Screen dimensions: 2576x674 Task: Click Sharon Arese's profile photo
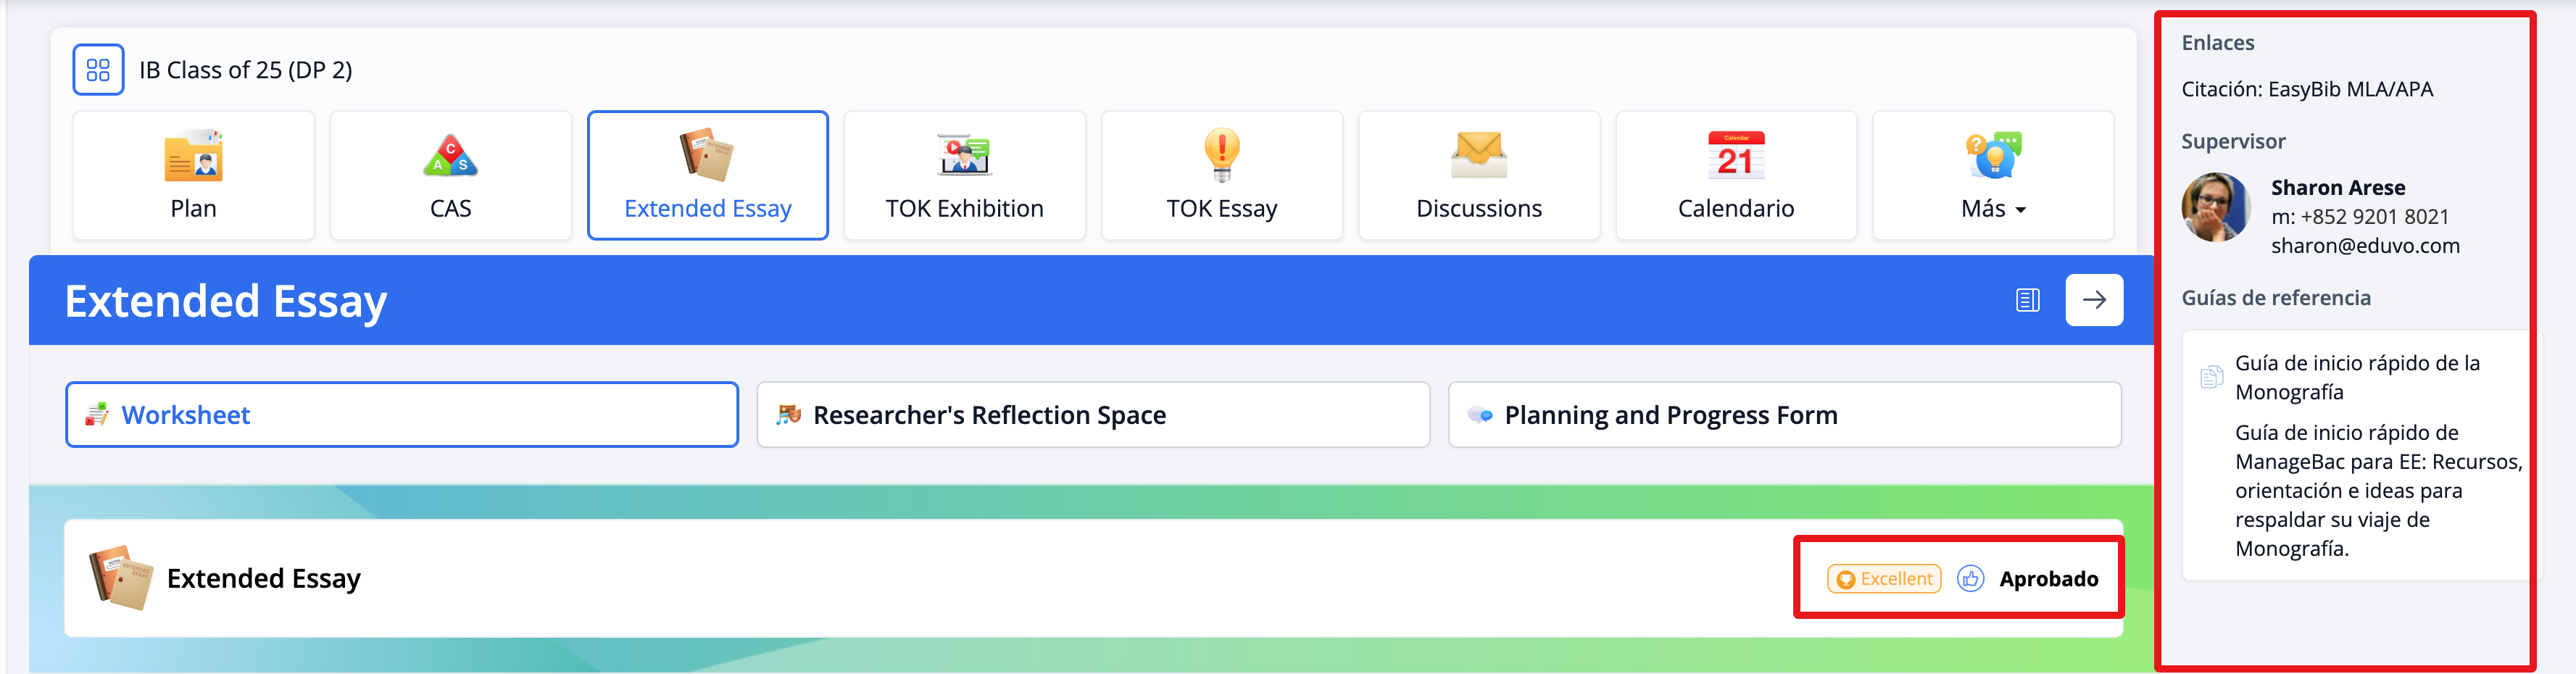pos(2215,207)
